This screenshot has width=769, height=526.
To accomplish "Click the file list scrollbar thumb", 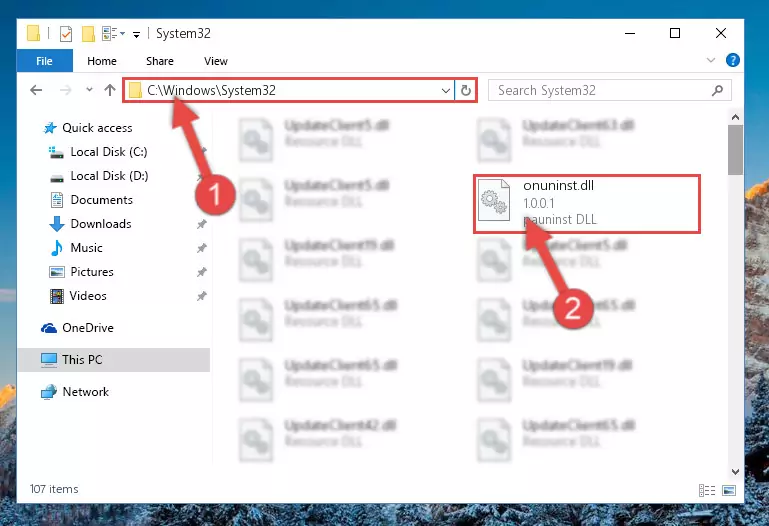I will (x=735, y=150).
